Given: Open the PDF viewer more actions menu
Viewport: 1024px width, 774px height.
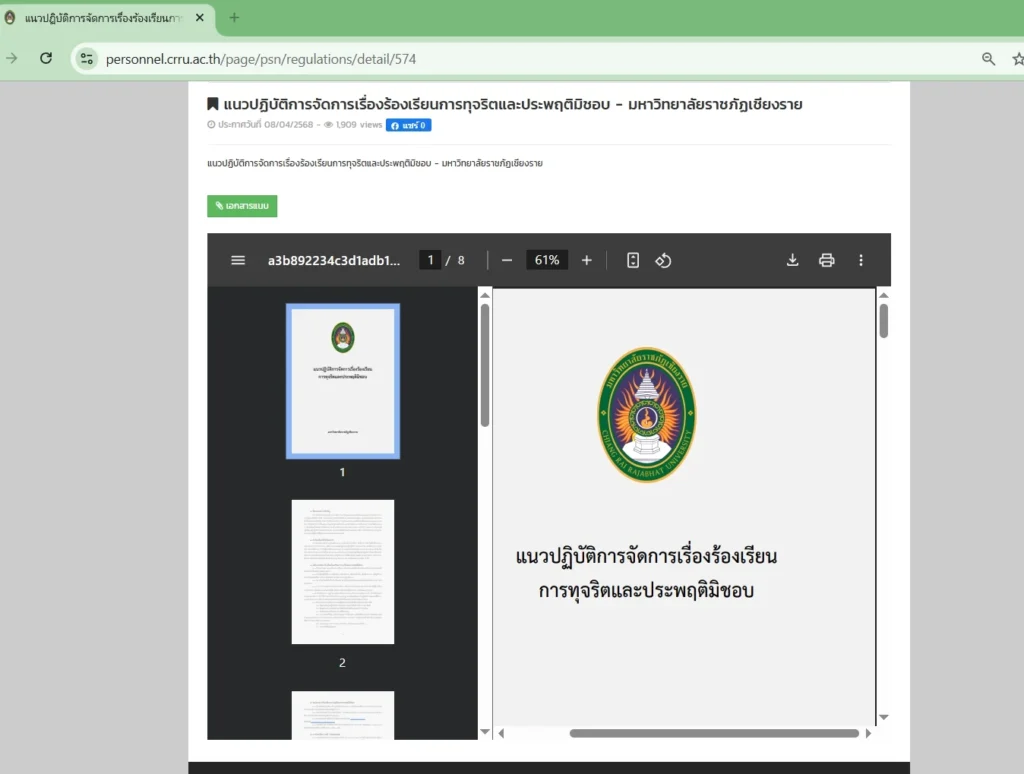Looking at the screenshot, I should pyautogui.click(x=861, y=261).
